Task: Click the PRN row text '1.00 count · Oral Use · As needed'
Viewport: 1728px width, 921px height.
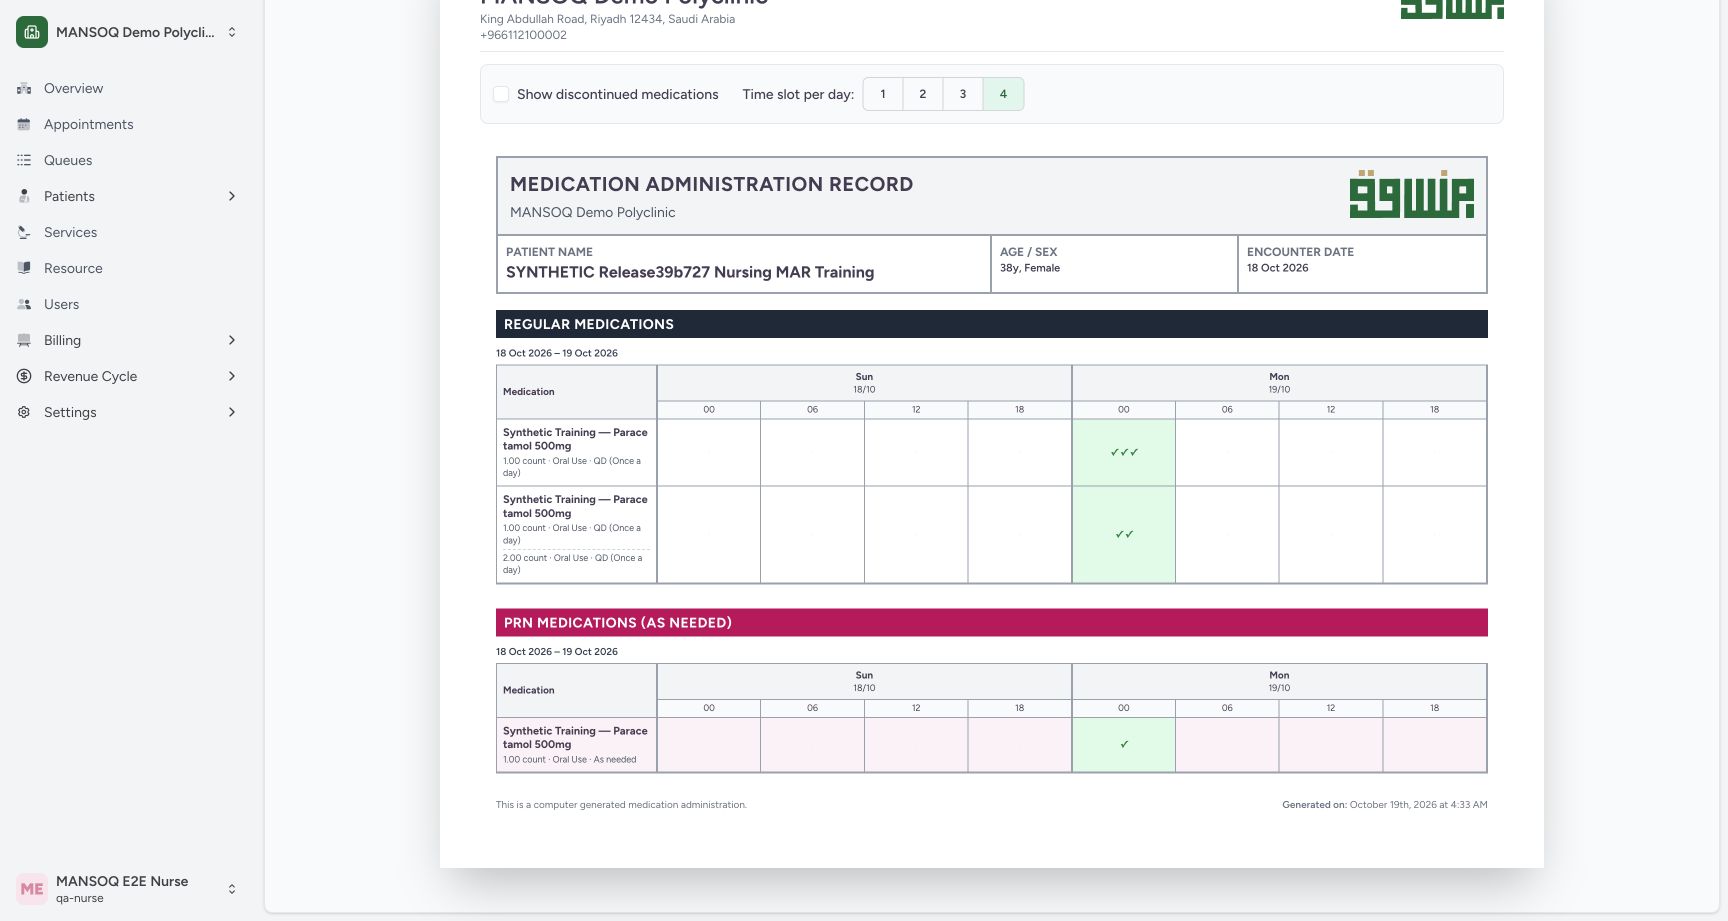Action: (x=569, y=760)
